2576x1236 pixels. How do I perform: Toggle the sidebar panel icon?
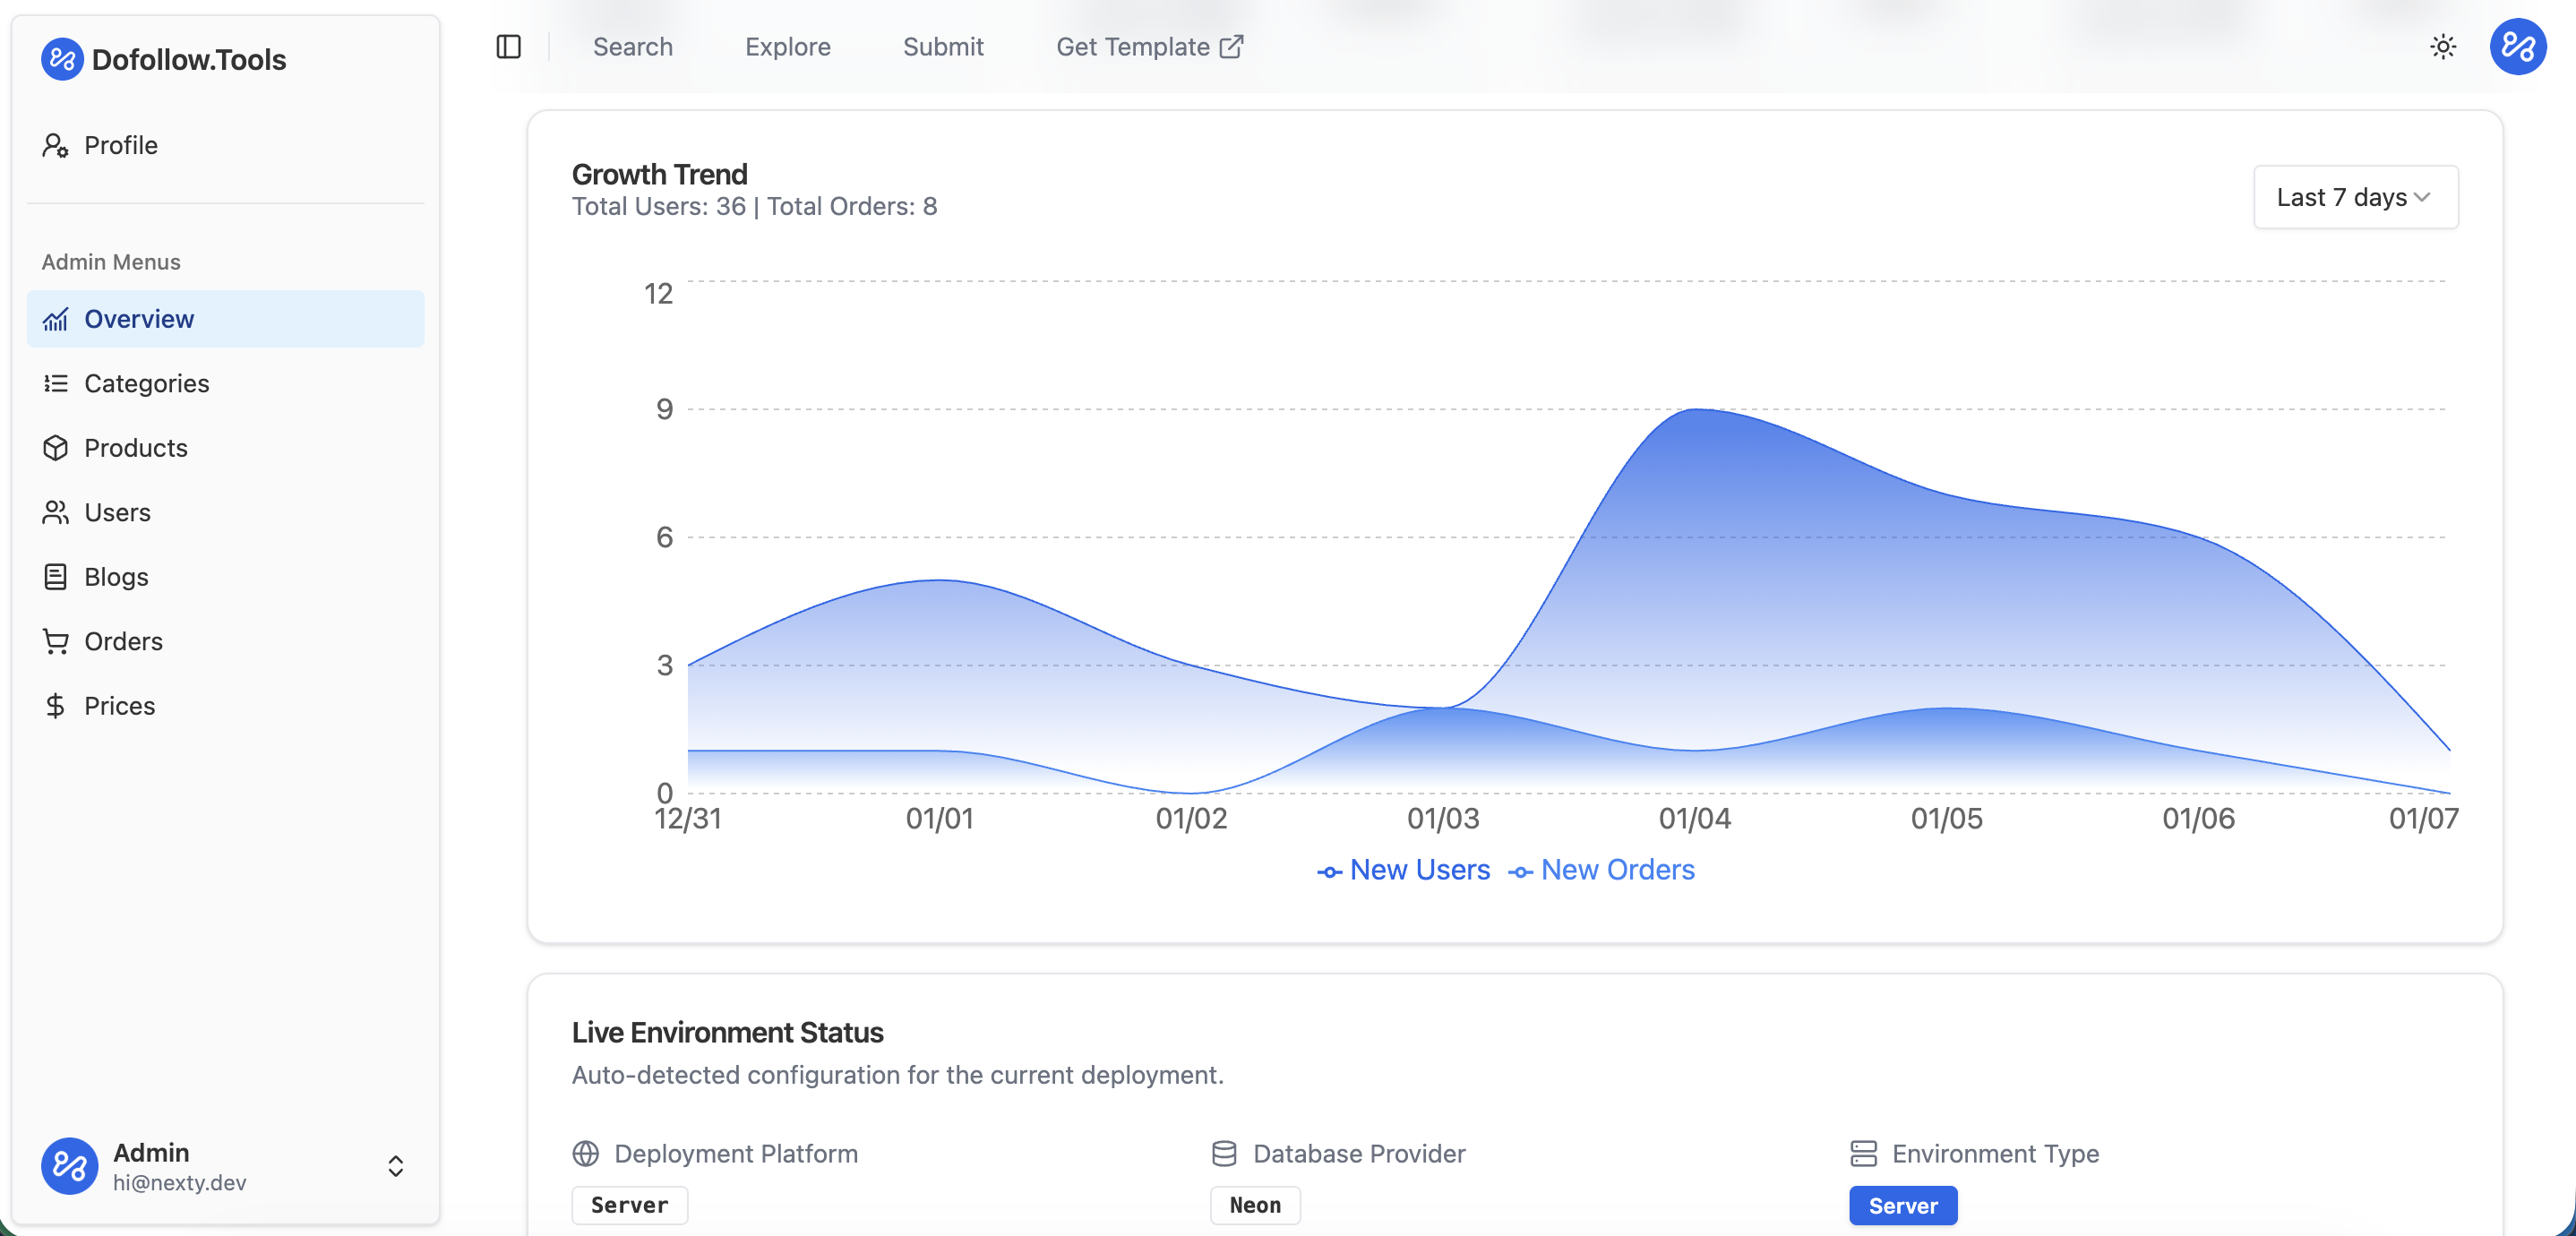coord(508,47)
